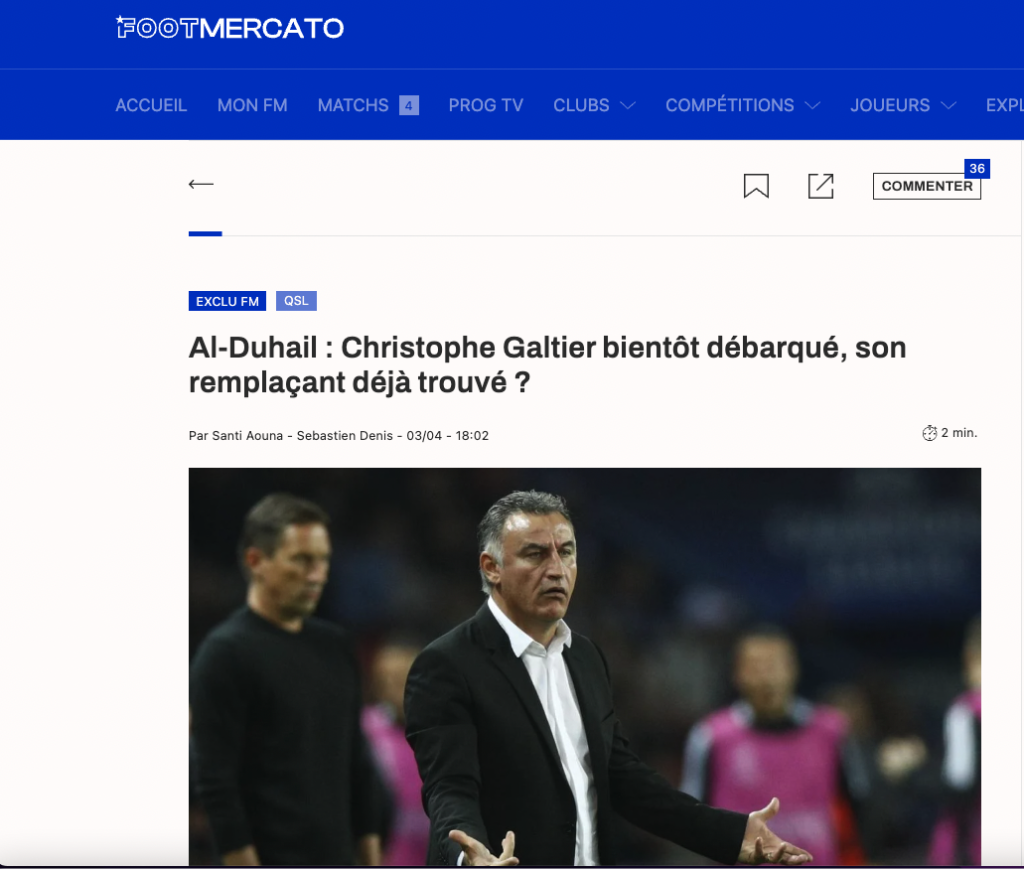The image size is (1024, 869).
Task: Expand the COMPÉTITIONS dropdown menu
Action: pos(743,105)
